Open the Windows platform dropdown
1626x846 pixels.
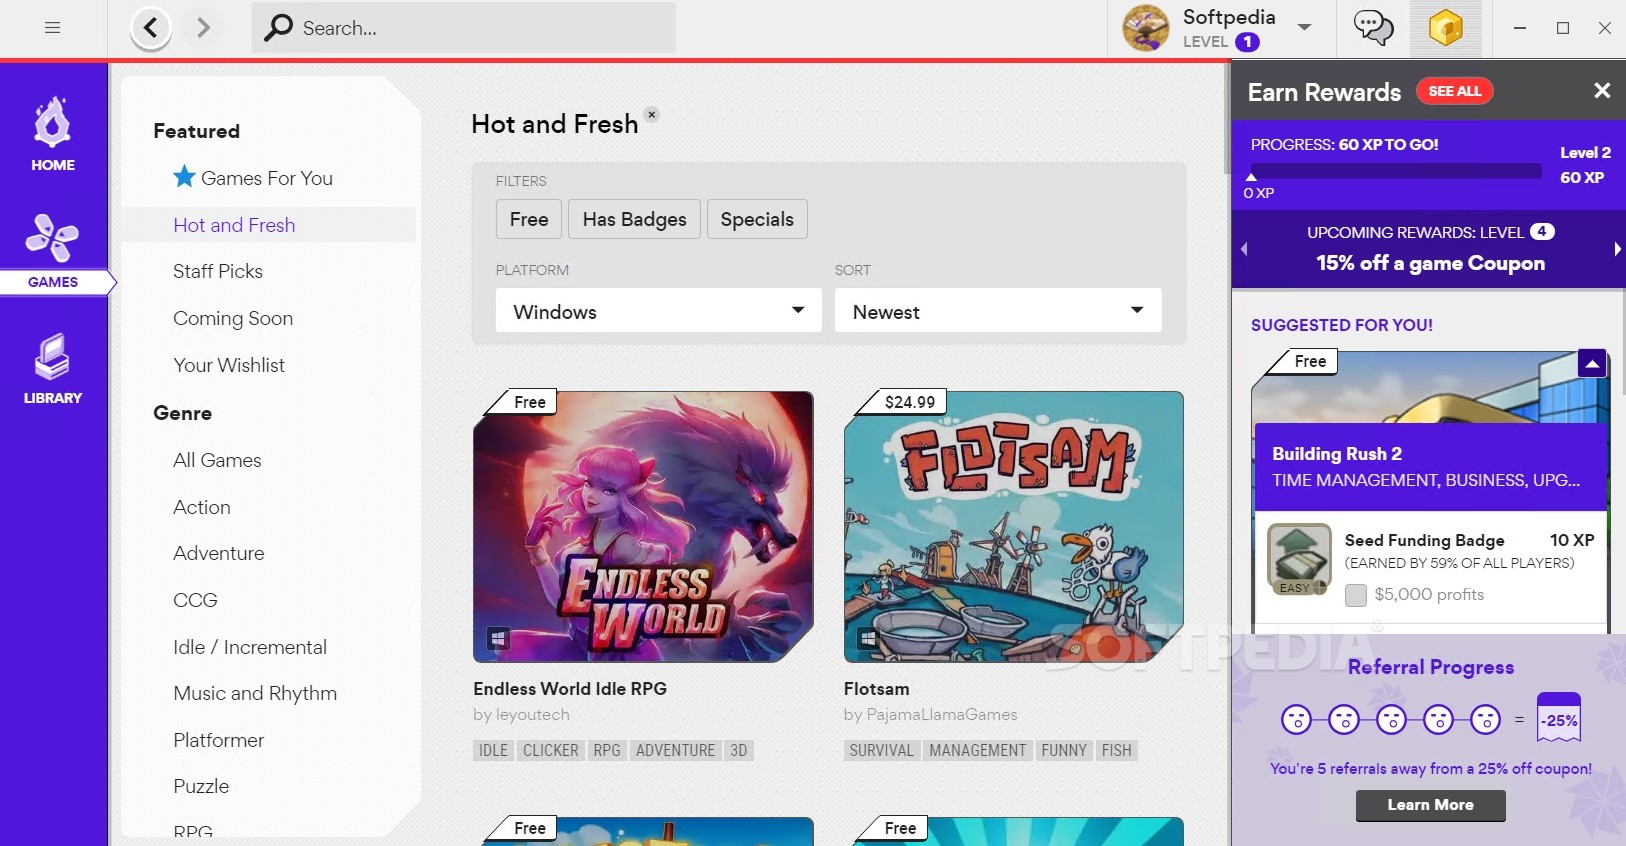[x=658, y=311]
